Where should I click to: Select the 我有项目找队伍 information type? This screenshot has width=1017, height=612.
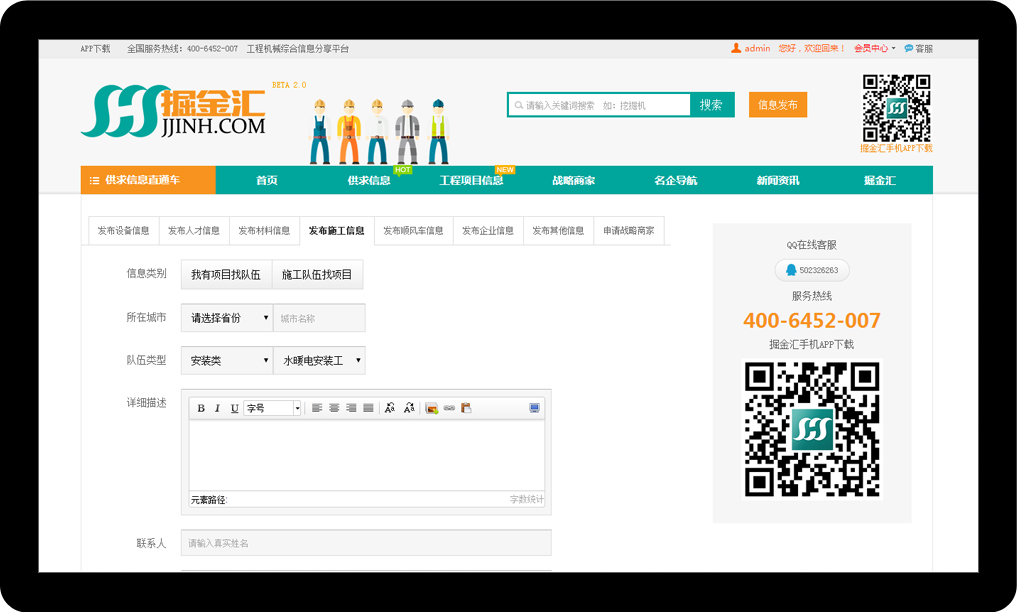click(x=226, y=274)
